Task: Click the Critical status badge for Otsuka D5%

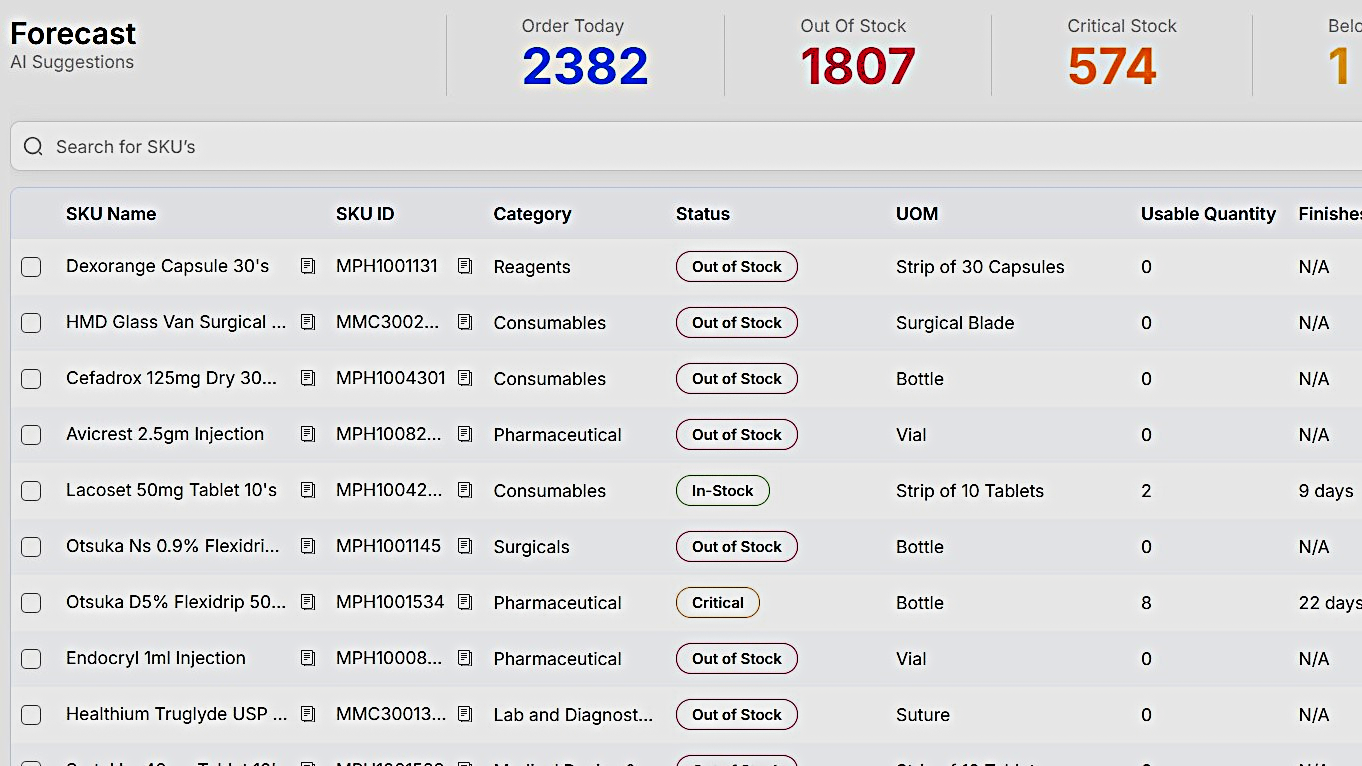Action: point(718,603)
